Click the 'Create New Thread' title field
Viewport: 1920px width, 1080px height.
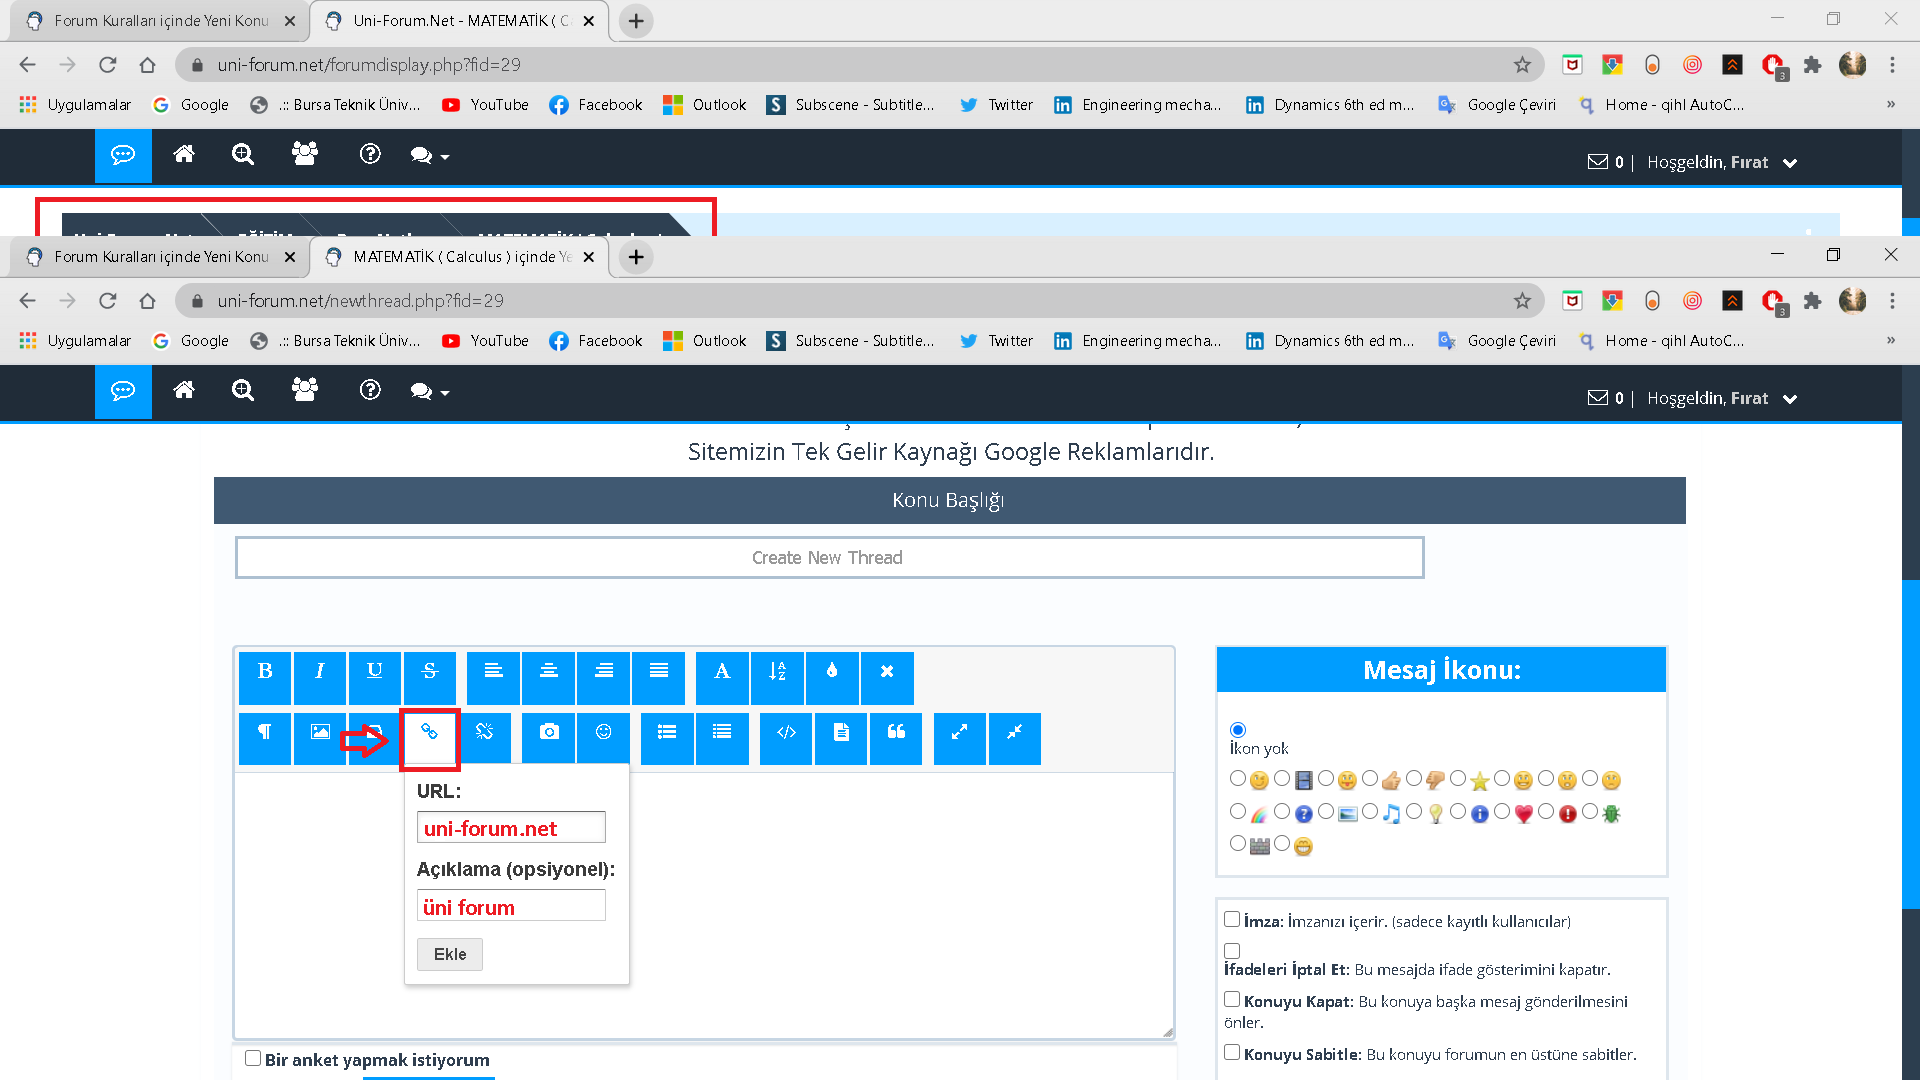829,558
